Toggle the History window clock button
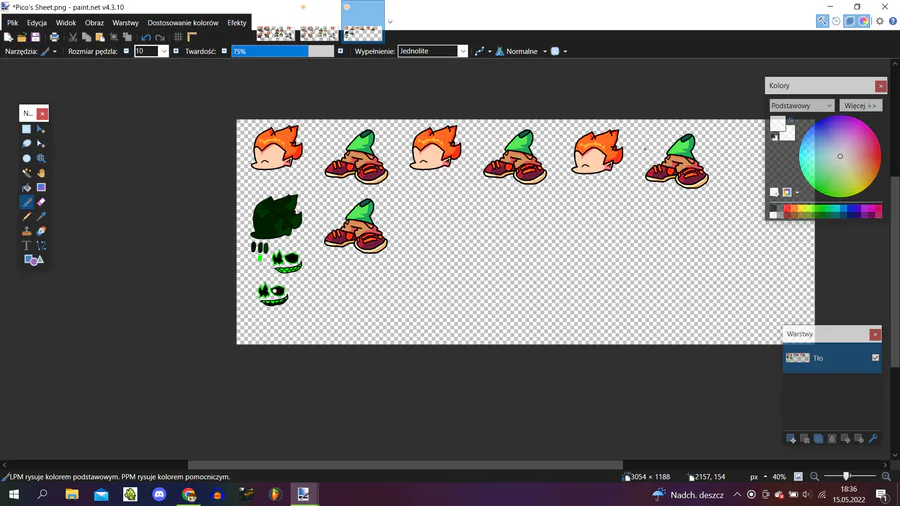The width and height of the screenshot is (900, 506). (x=836, y=21)
